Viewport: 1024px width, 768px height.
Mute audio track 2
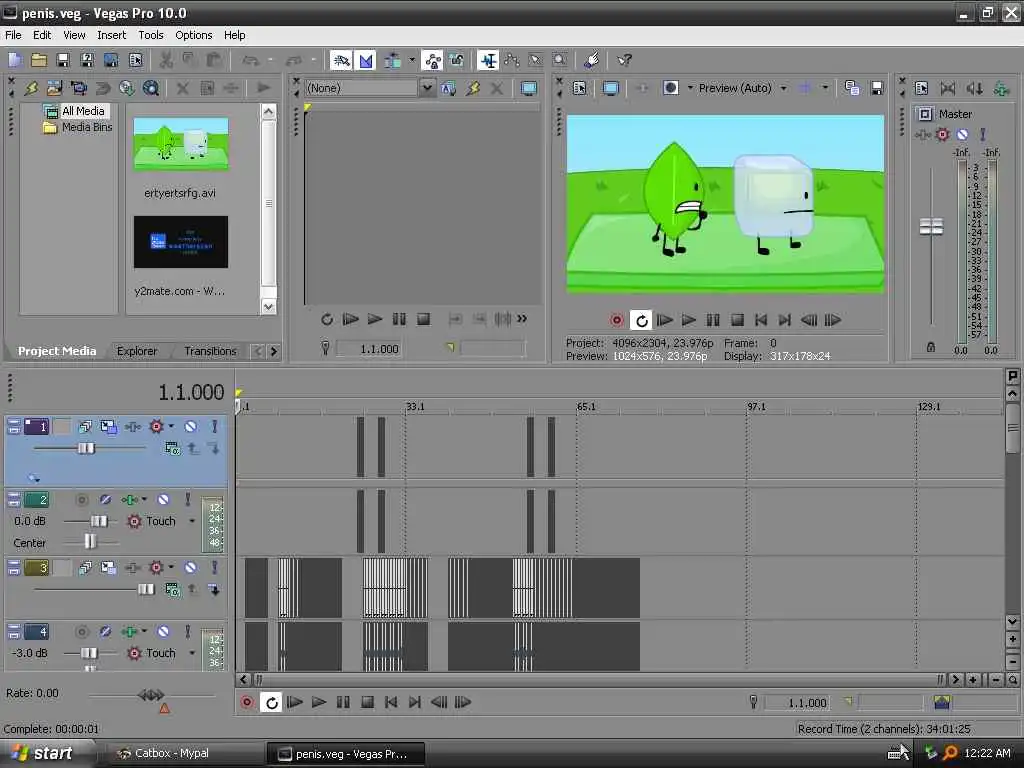click(x=163, y=500)
